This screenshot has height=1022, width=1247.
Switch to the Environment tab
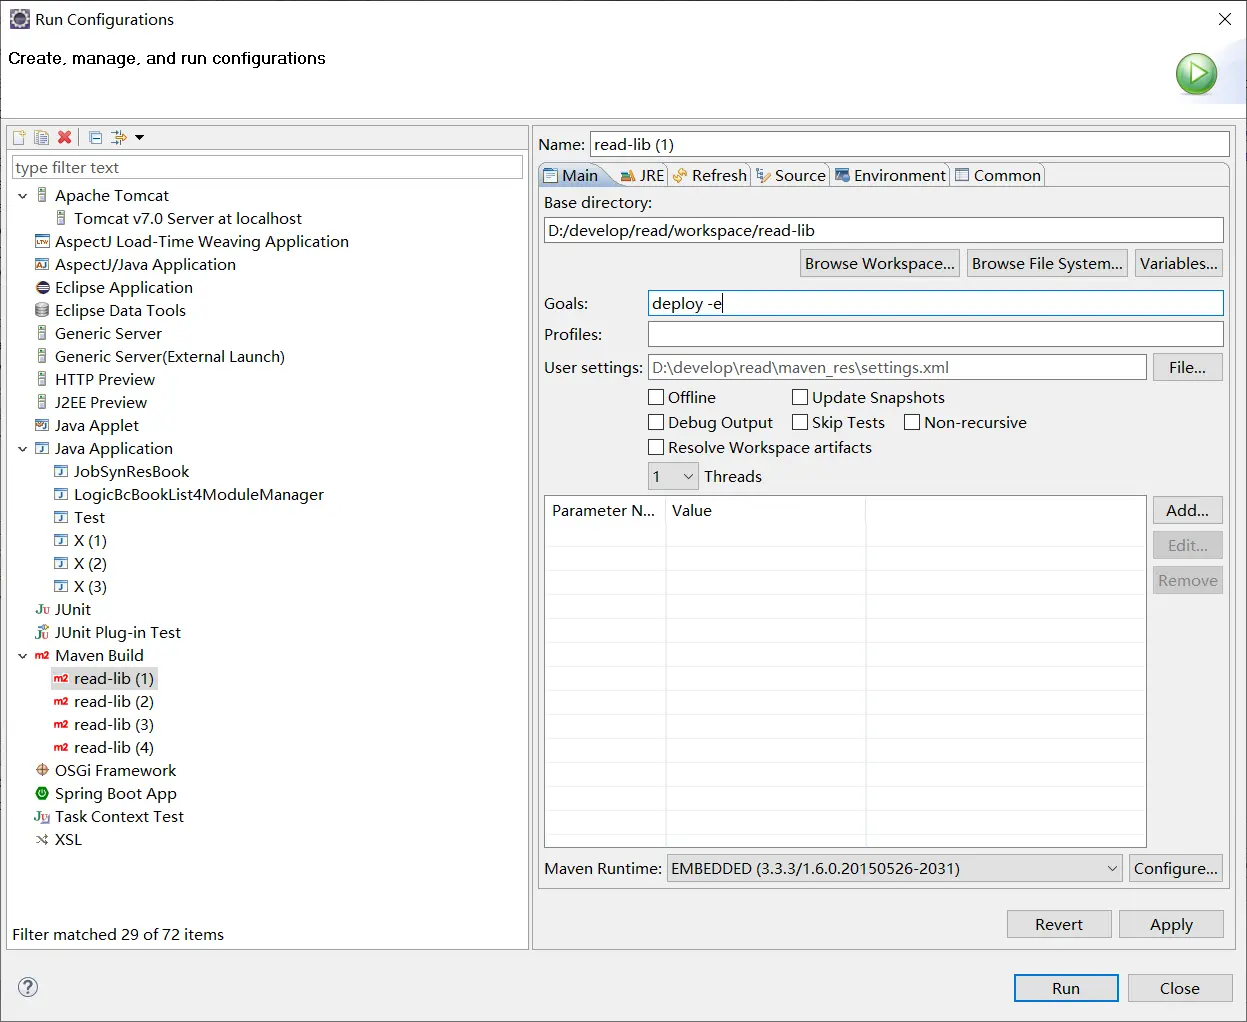[890, 175]
